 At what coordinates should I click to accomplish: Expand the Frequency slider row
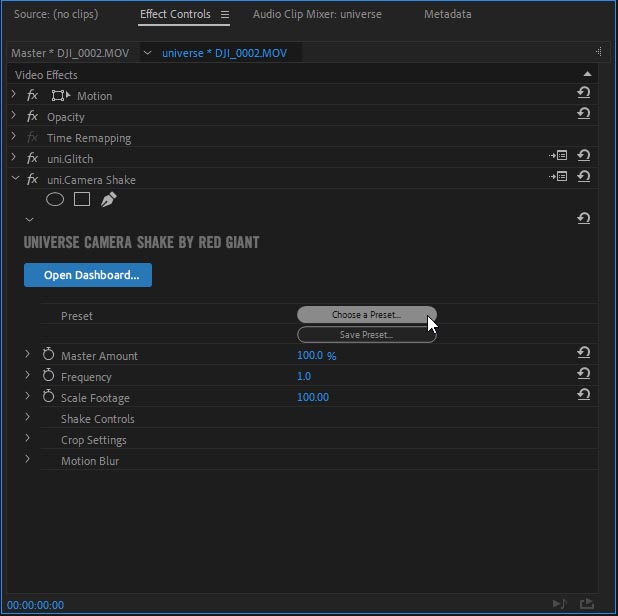click(x=27, y=375)
